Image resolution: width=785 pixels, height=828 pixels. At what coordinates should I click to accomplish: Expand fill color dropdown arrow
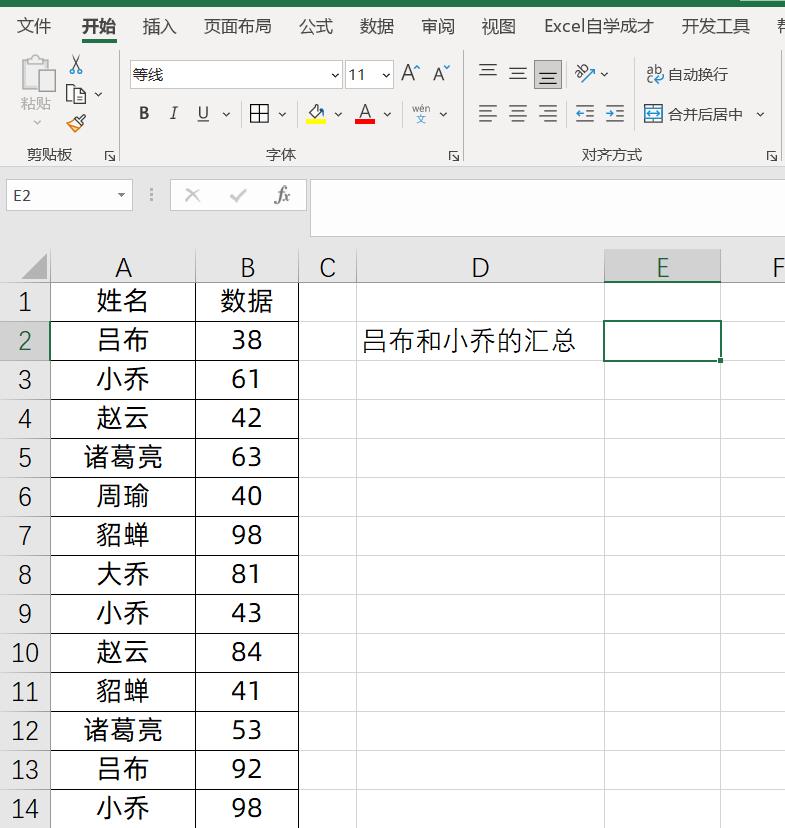point(338,114)
